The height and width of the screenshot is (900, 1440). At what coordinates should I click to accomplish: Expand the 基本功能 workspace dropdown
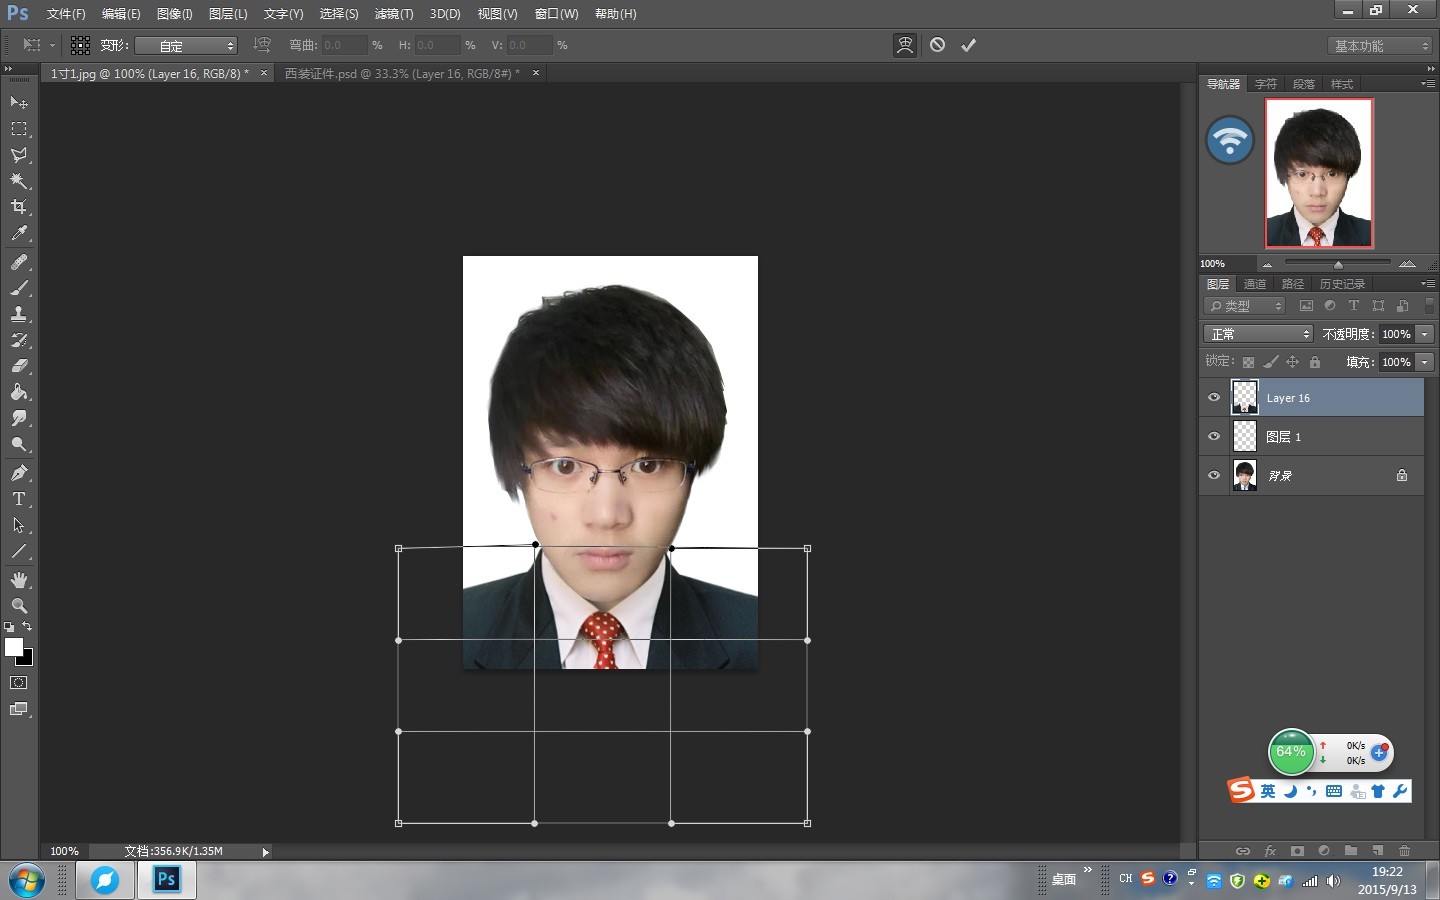coord(1381,46)
